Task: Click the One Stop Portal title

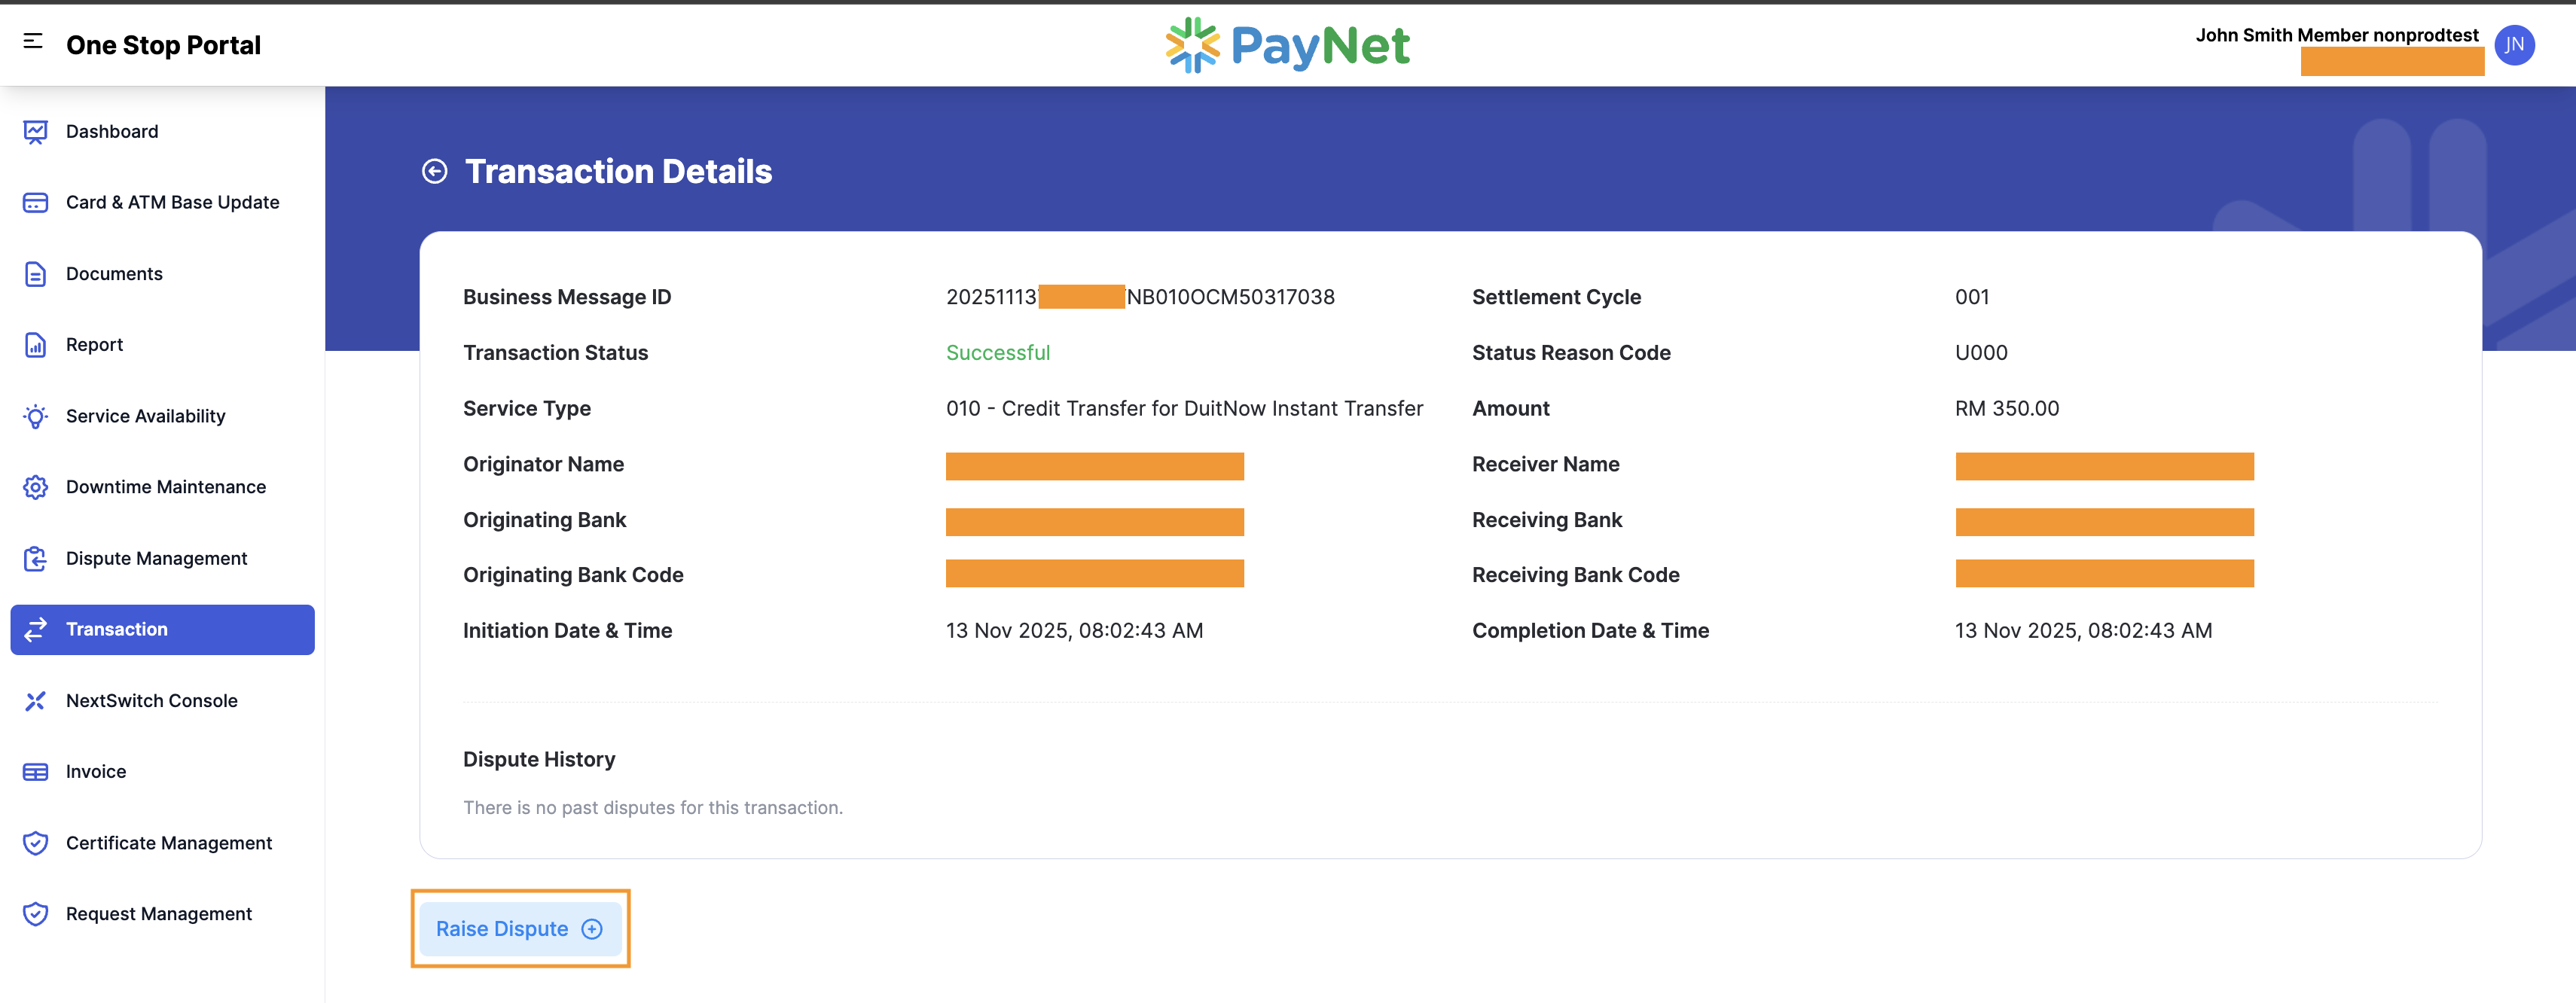Action: pos(163,45)
